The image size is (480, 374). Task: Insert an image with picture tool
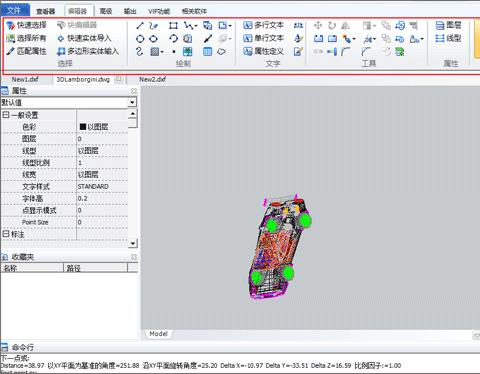[188, 52]
